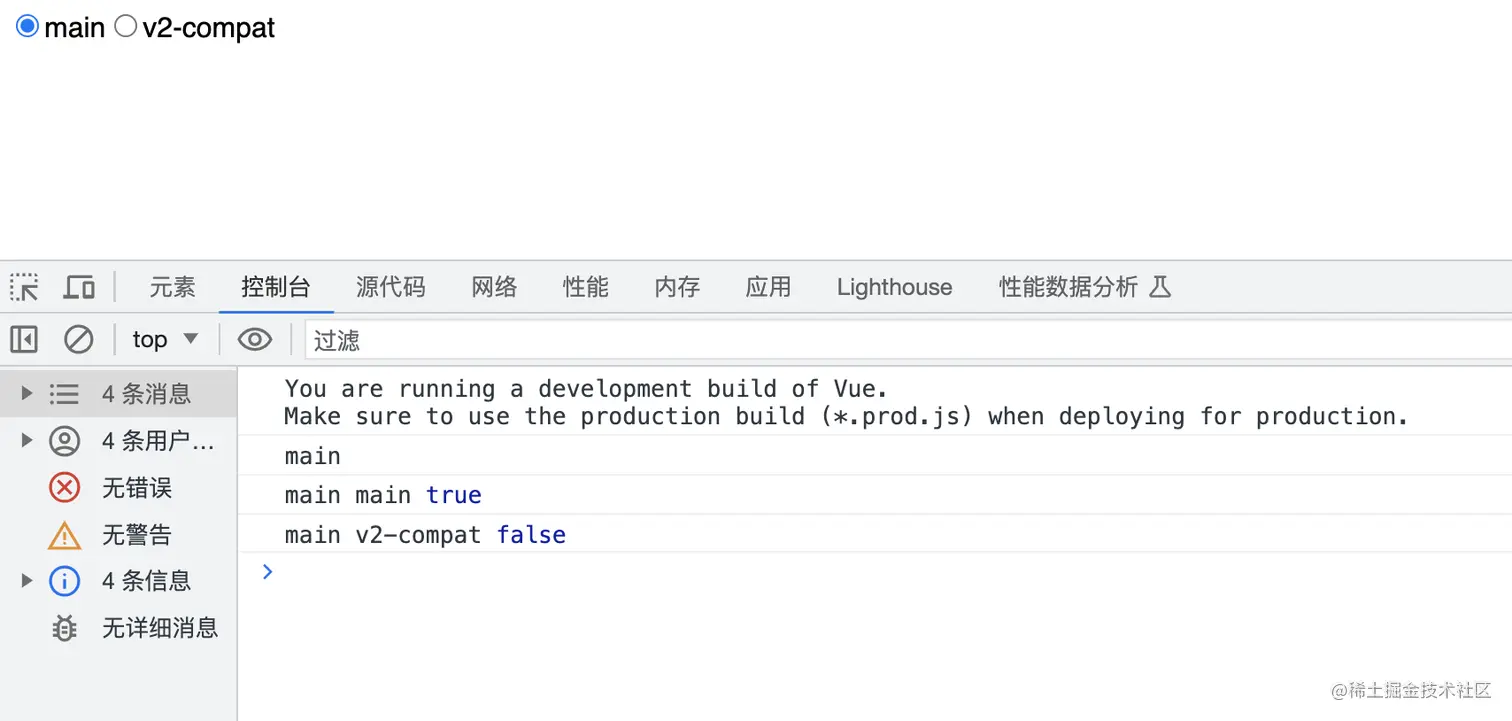The height and width of the screenshot is (721, 1512).
Task: Expand the 4 条消息 group
Action: [27, 393]
